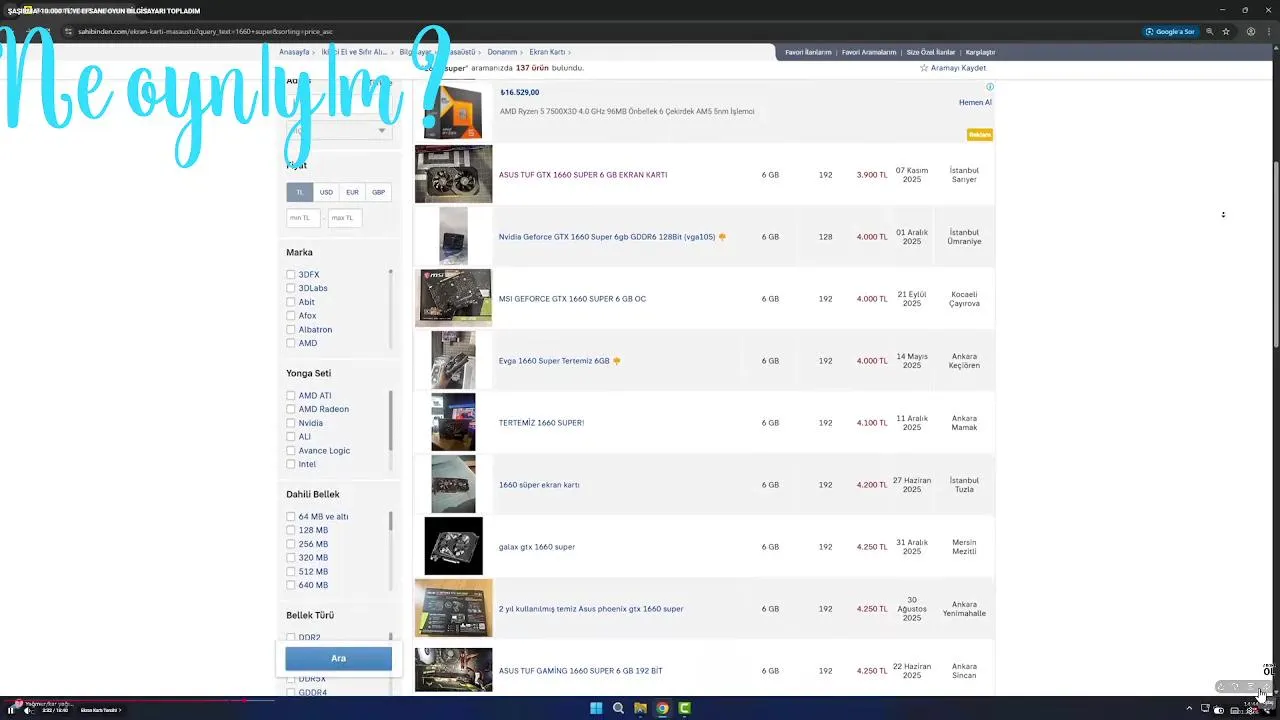Tick the DDR2 memory type checkbox

[x=291, y=637]
